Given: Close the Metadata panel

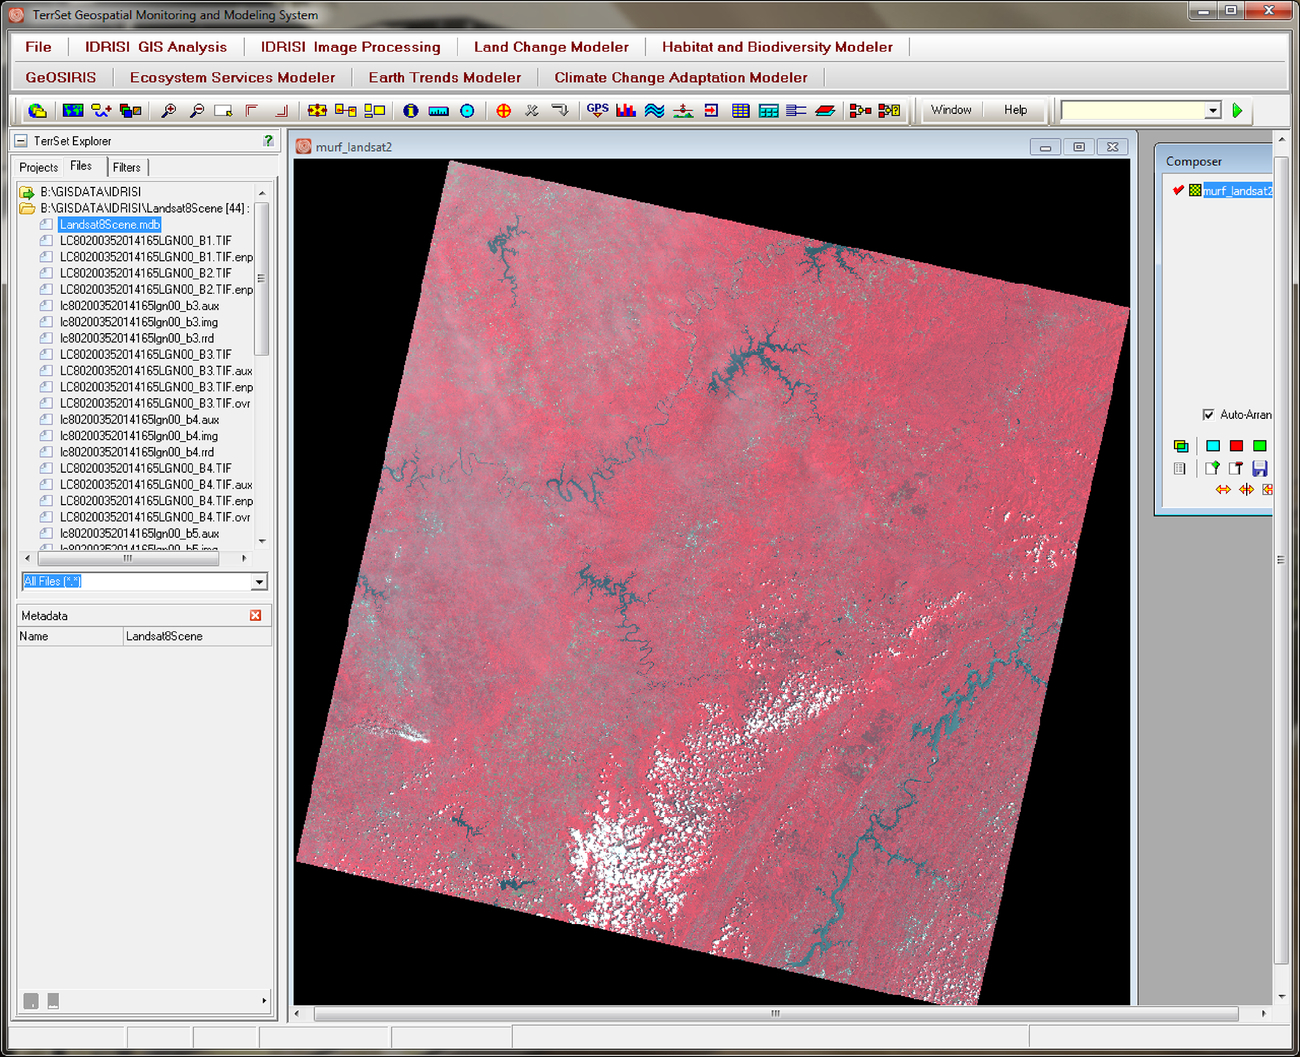Looking at the screenshot, I should pos(256,615).
